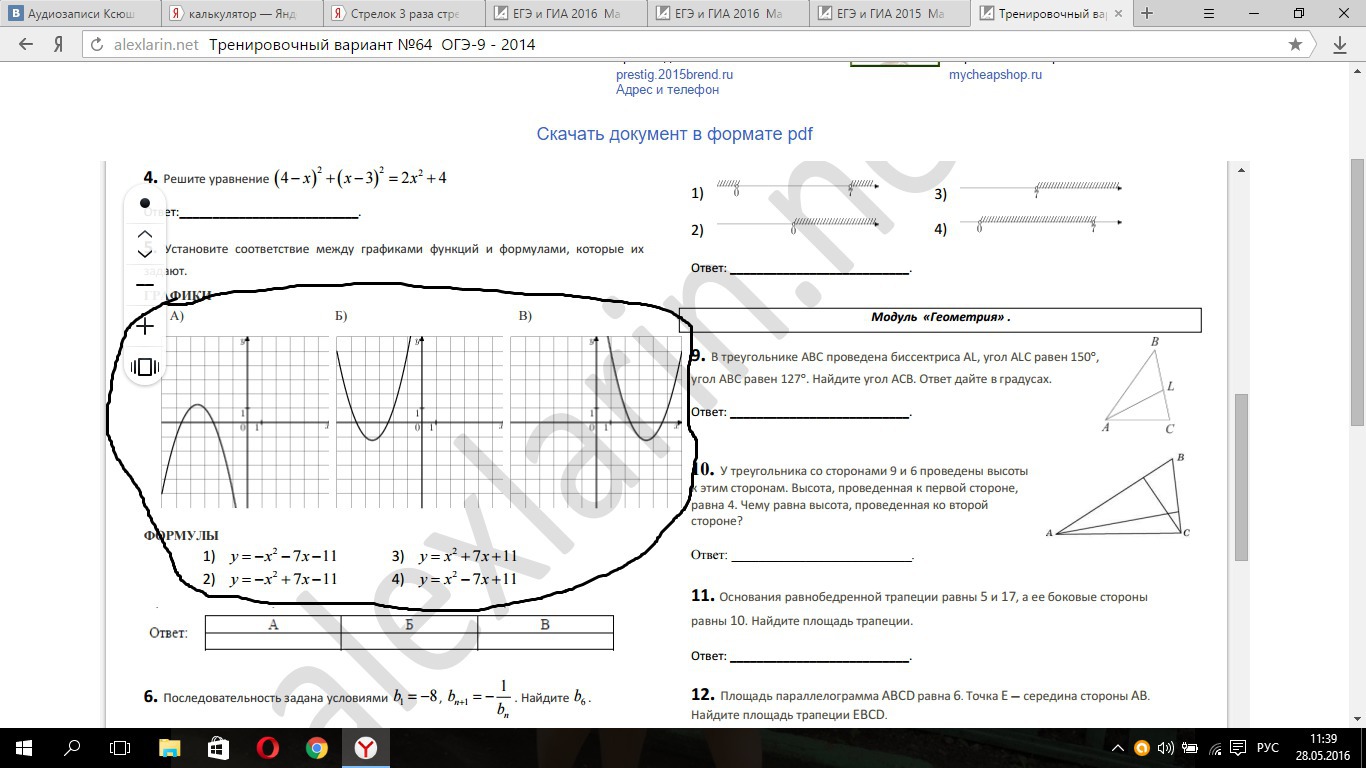
Task: Open the Opera browser from the taskbar
Action: click(267, 747)
